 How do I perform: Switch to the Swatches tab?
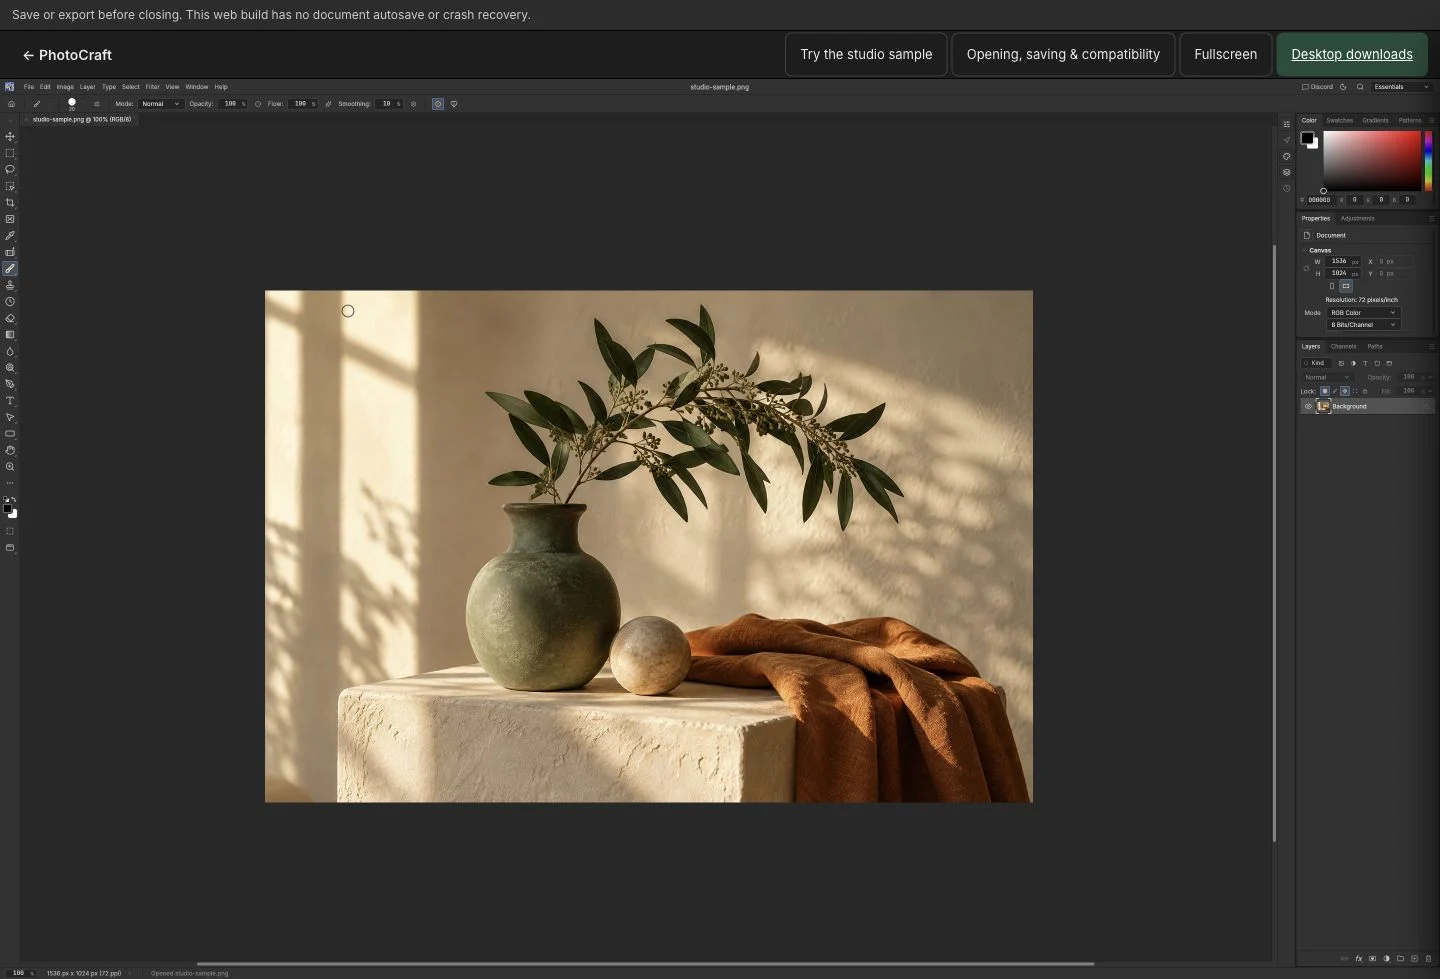(x=1339, y=120)
